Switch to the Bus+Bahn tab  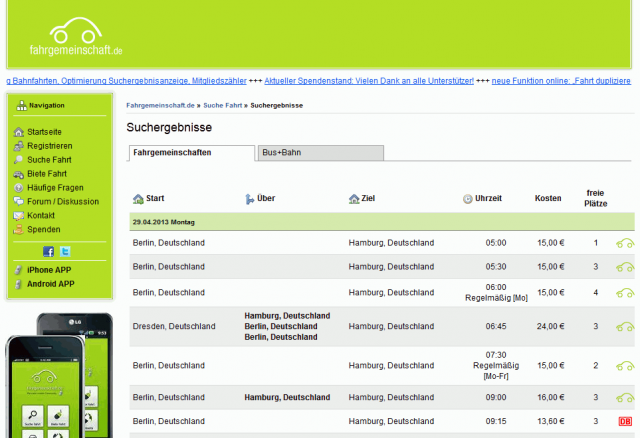(319, 153)
